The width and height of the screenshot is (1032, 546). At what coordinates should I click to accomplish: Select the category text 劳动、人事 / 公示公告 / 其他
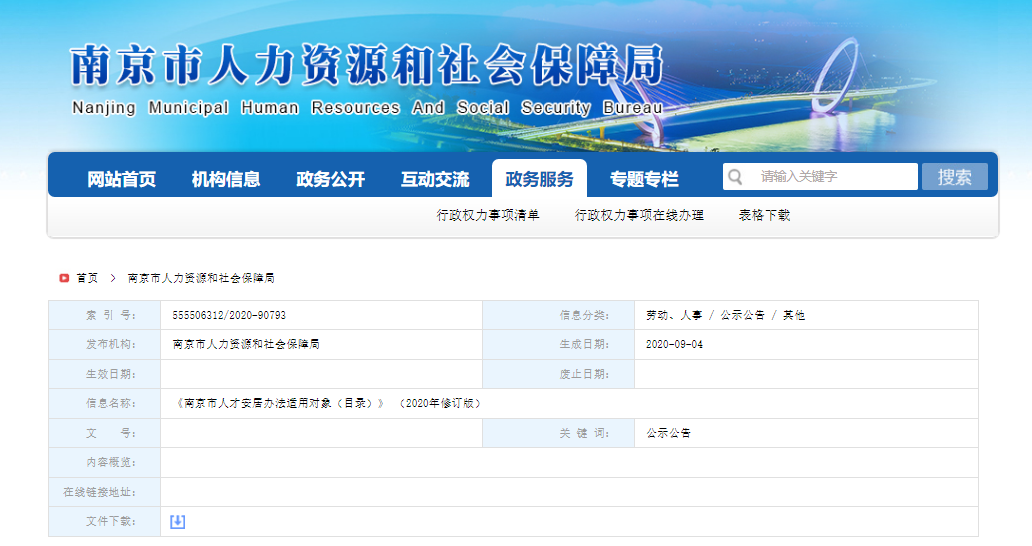click(725, 315)
